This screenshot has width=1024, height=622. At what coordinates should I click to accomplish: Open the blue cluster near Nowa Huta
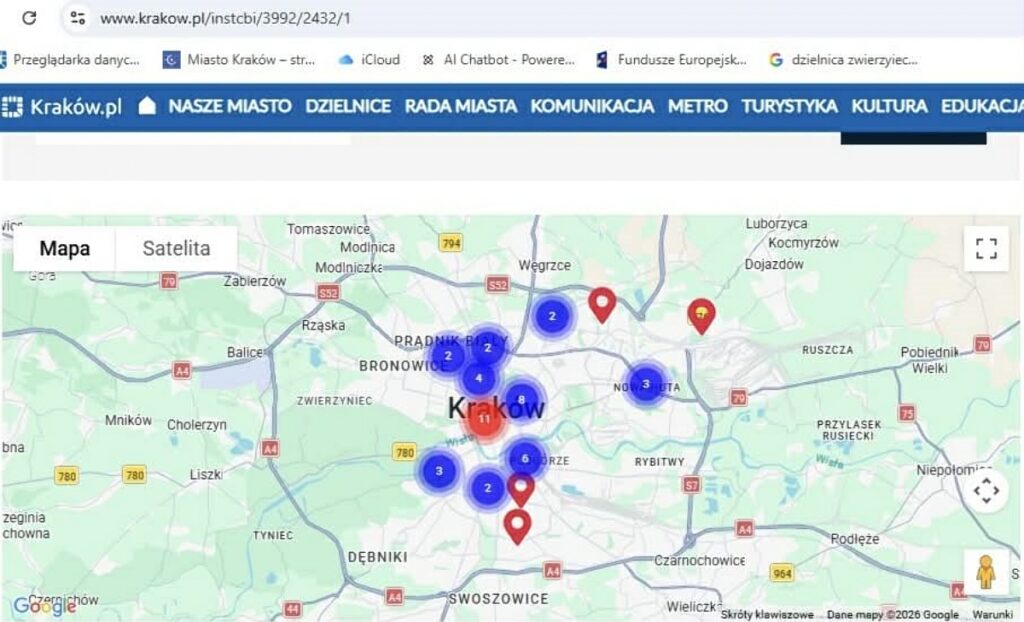coord(646,384)
